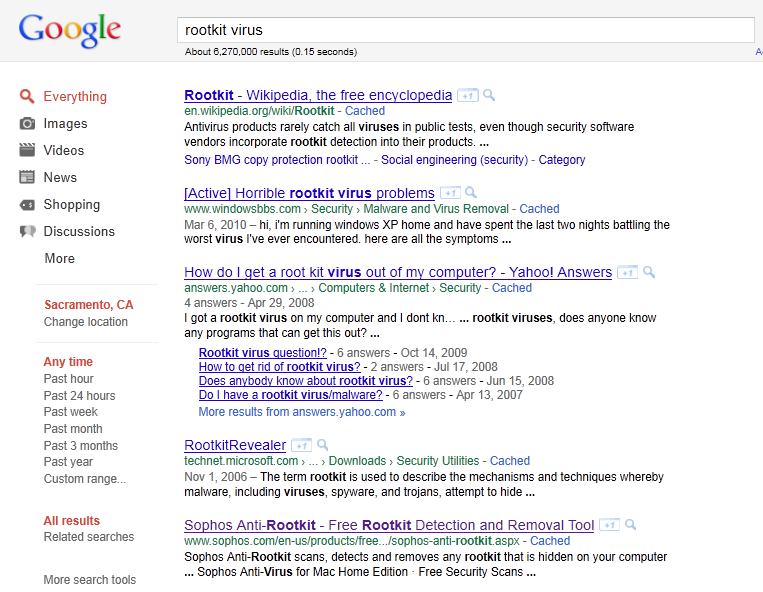Viewport: 763px width, 592px height.
Task: Click the Sacramento, CA location label
Action: [89, 305]
